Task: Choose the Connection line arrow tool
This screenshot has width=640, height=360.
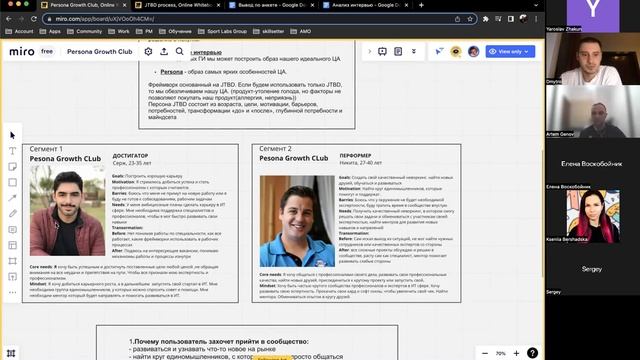Action: (13, 198)
